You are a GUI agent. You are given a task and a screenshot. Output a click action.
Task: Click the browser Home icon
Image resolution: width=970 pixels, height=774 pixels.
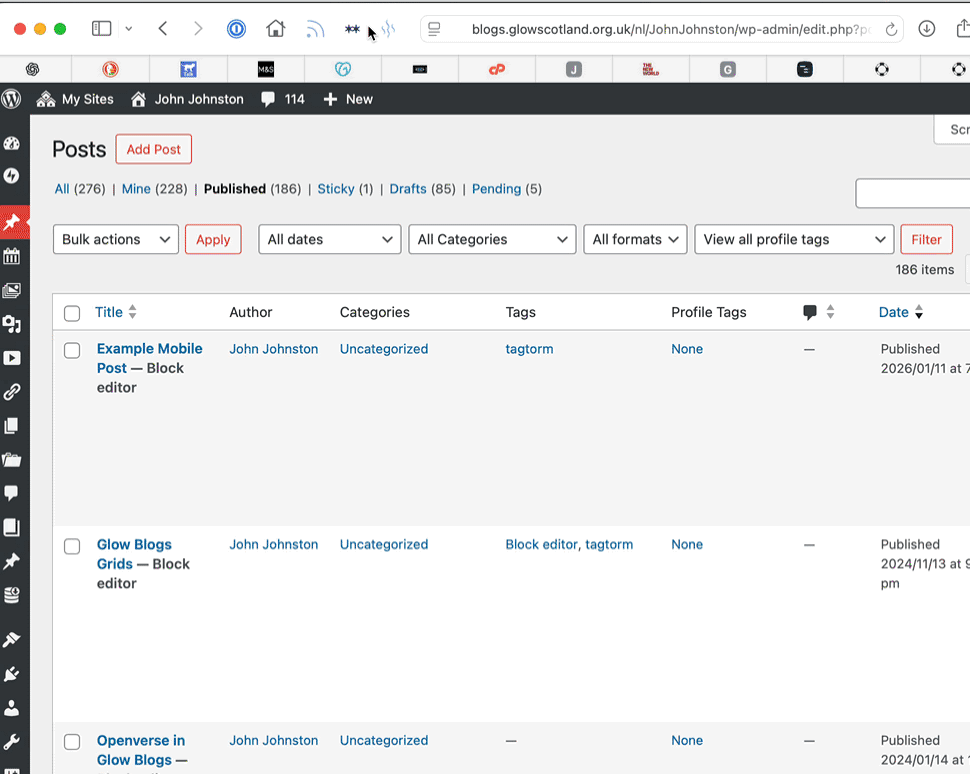(x=275, y=28)
